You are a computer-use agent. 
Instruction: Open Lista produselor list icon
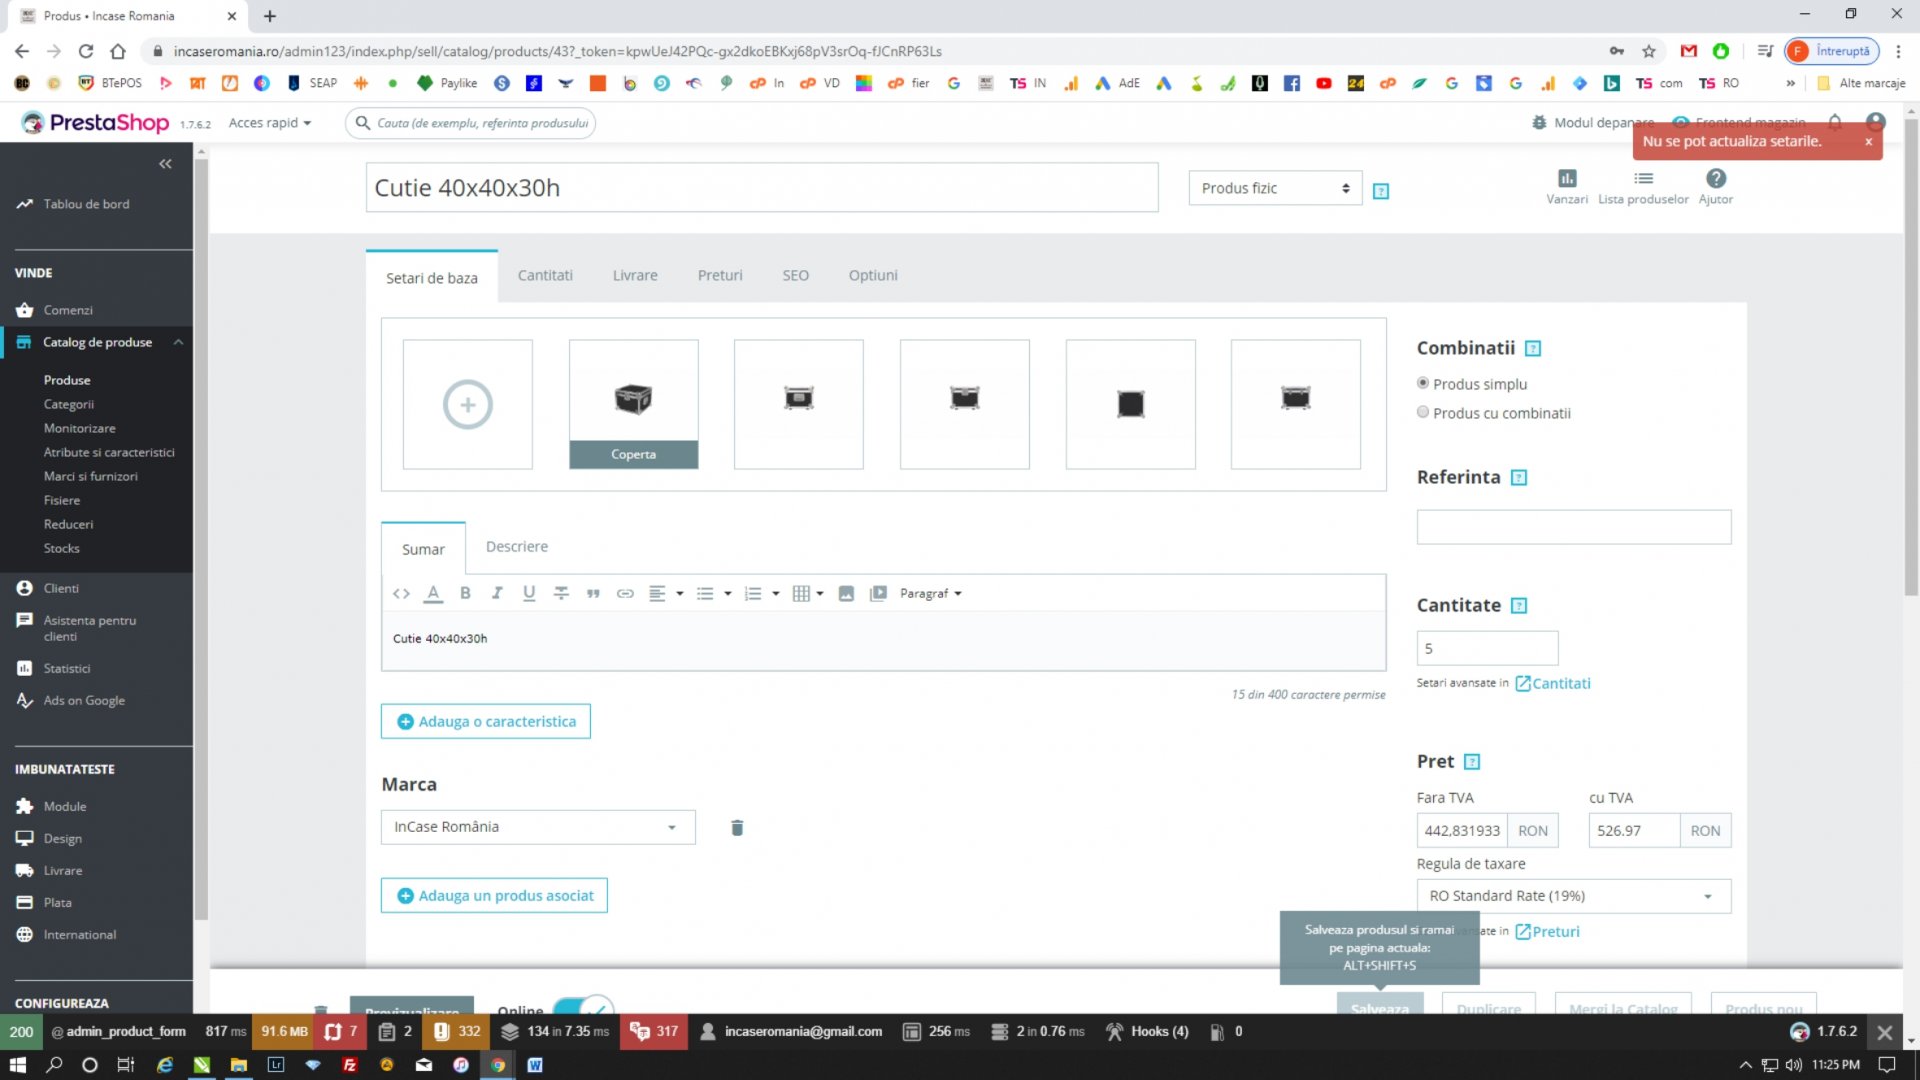pyautogui.click(x=1643, y=186)
